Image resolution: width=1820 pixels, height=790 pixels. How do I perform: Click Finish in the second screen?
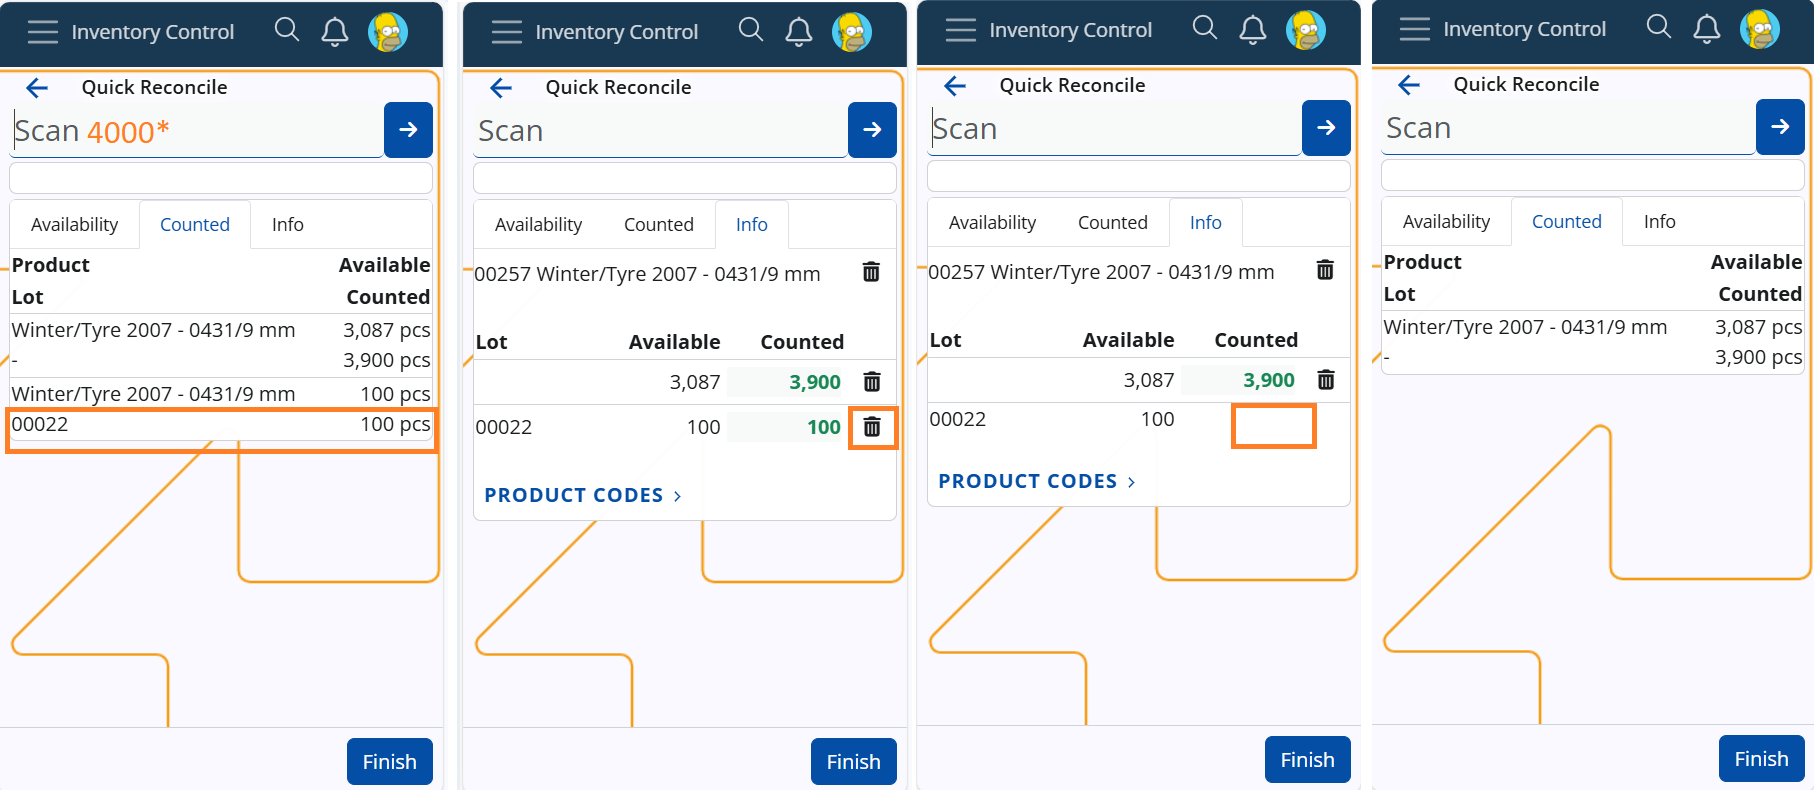pos(854,762)
